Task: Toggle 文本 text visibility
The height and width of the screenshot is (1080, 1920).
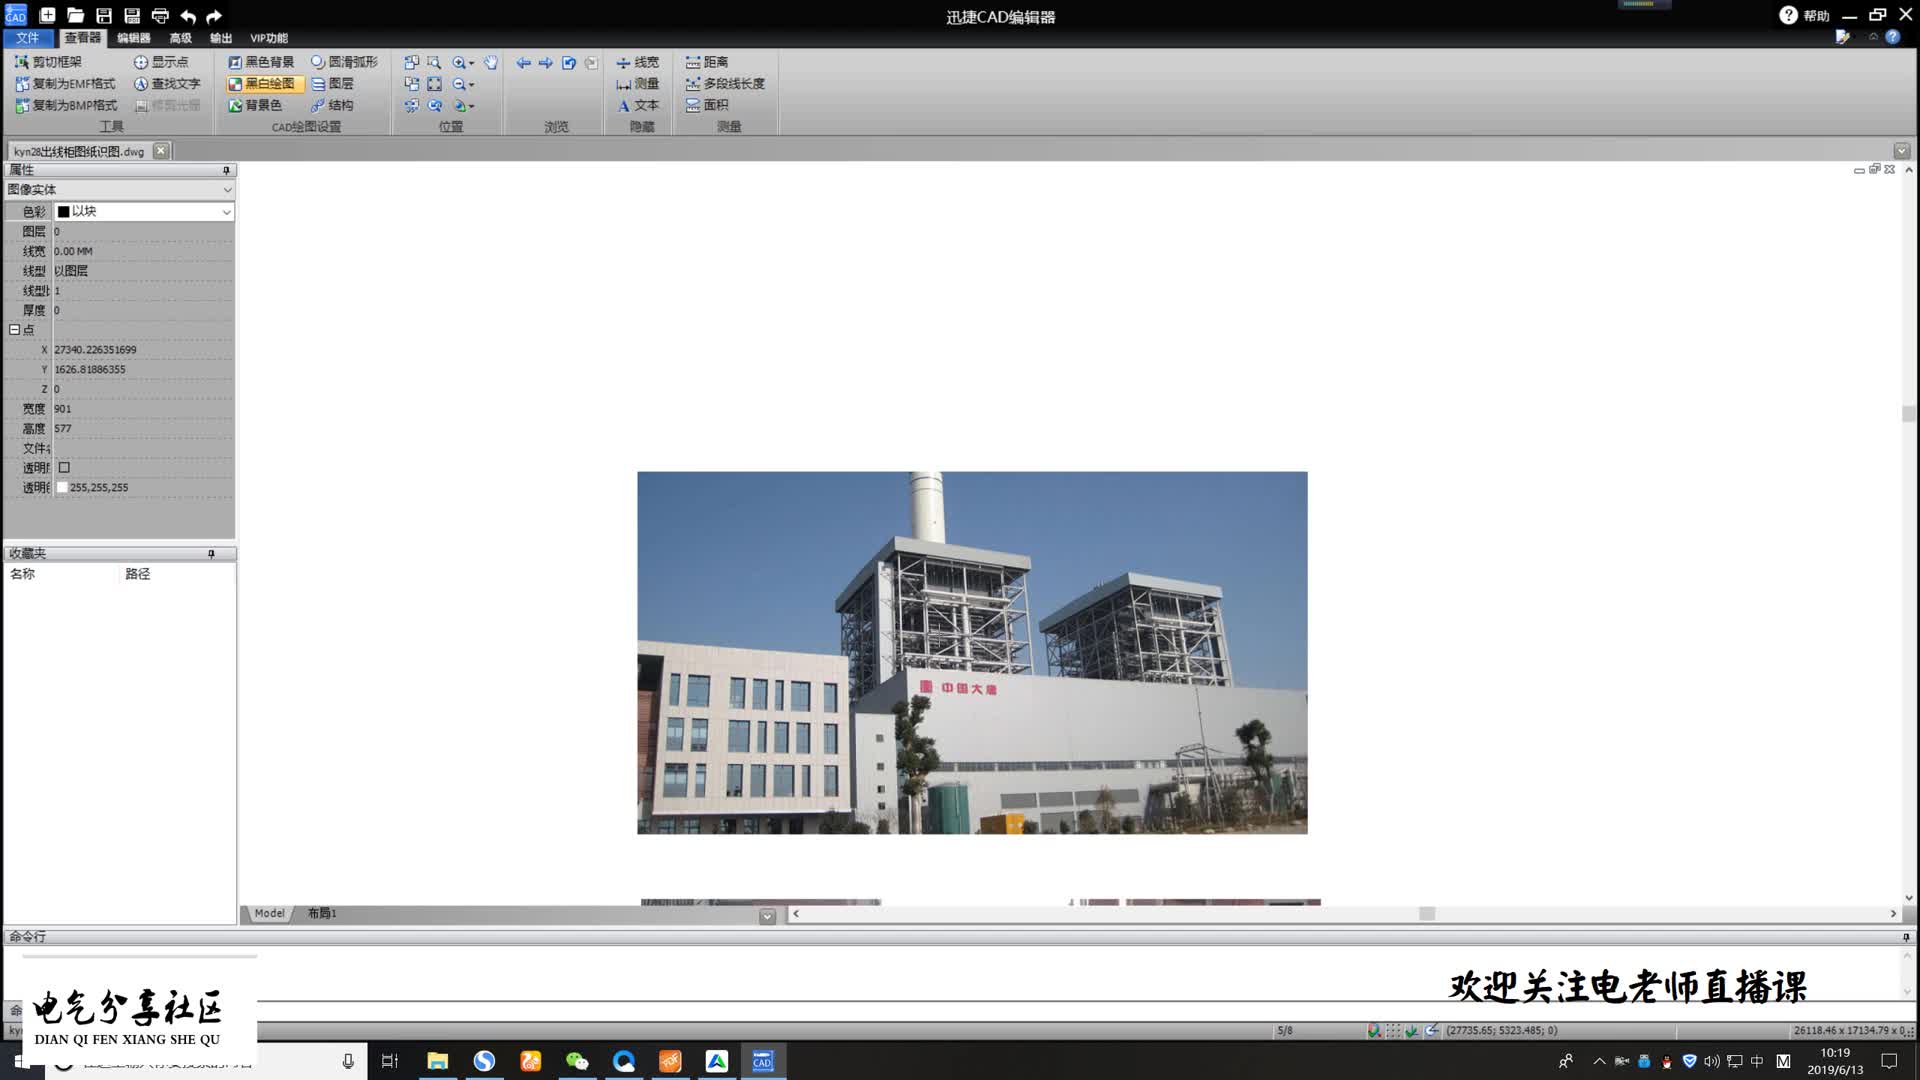Action: tap(637, 105)
